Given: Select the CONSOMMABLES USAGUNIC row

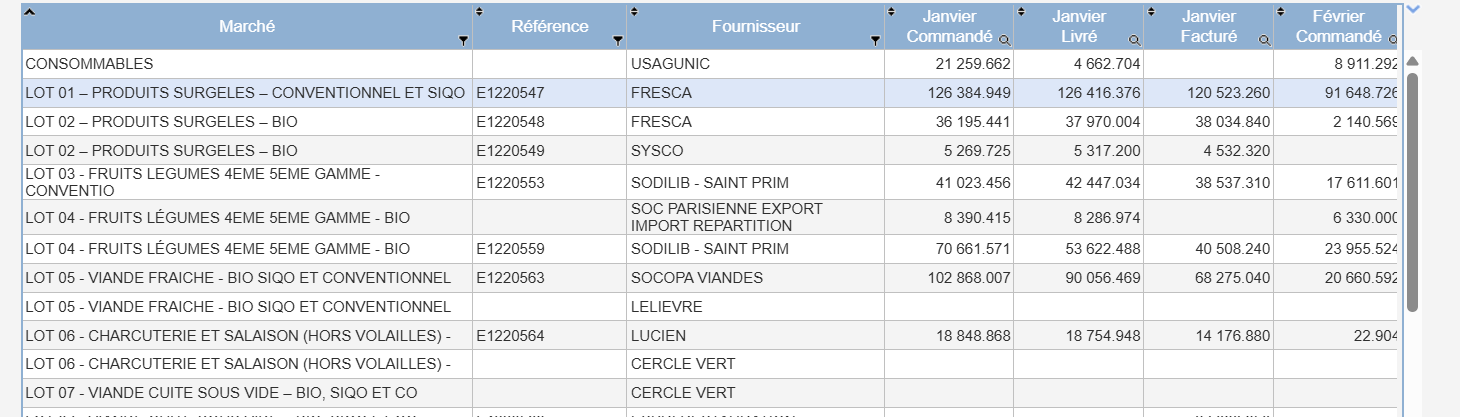Looking at the screenshot, I should coord(709,64).
